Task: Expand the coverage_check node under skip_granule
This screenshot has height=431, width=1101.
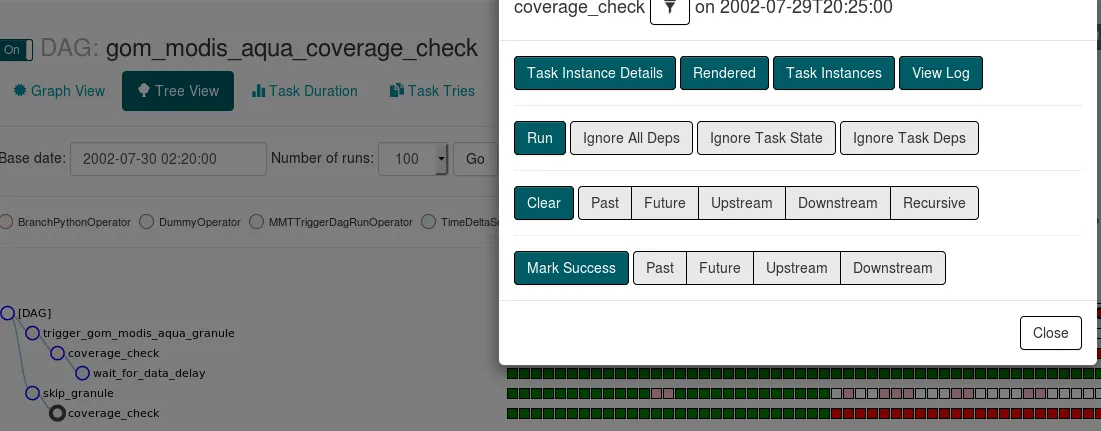Action: pos(58,413)
